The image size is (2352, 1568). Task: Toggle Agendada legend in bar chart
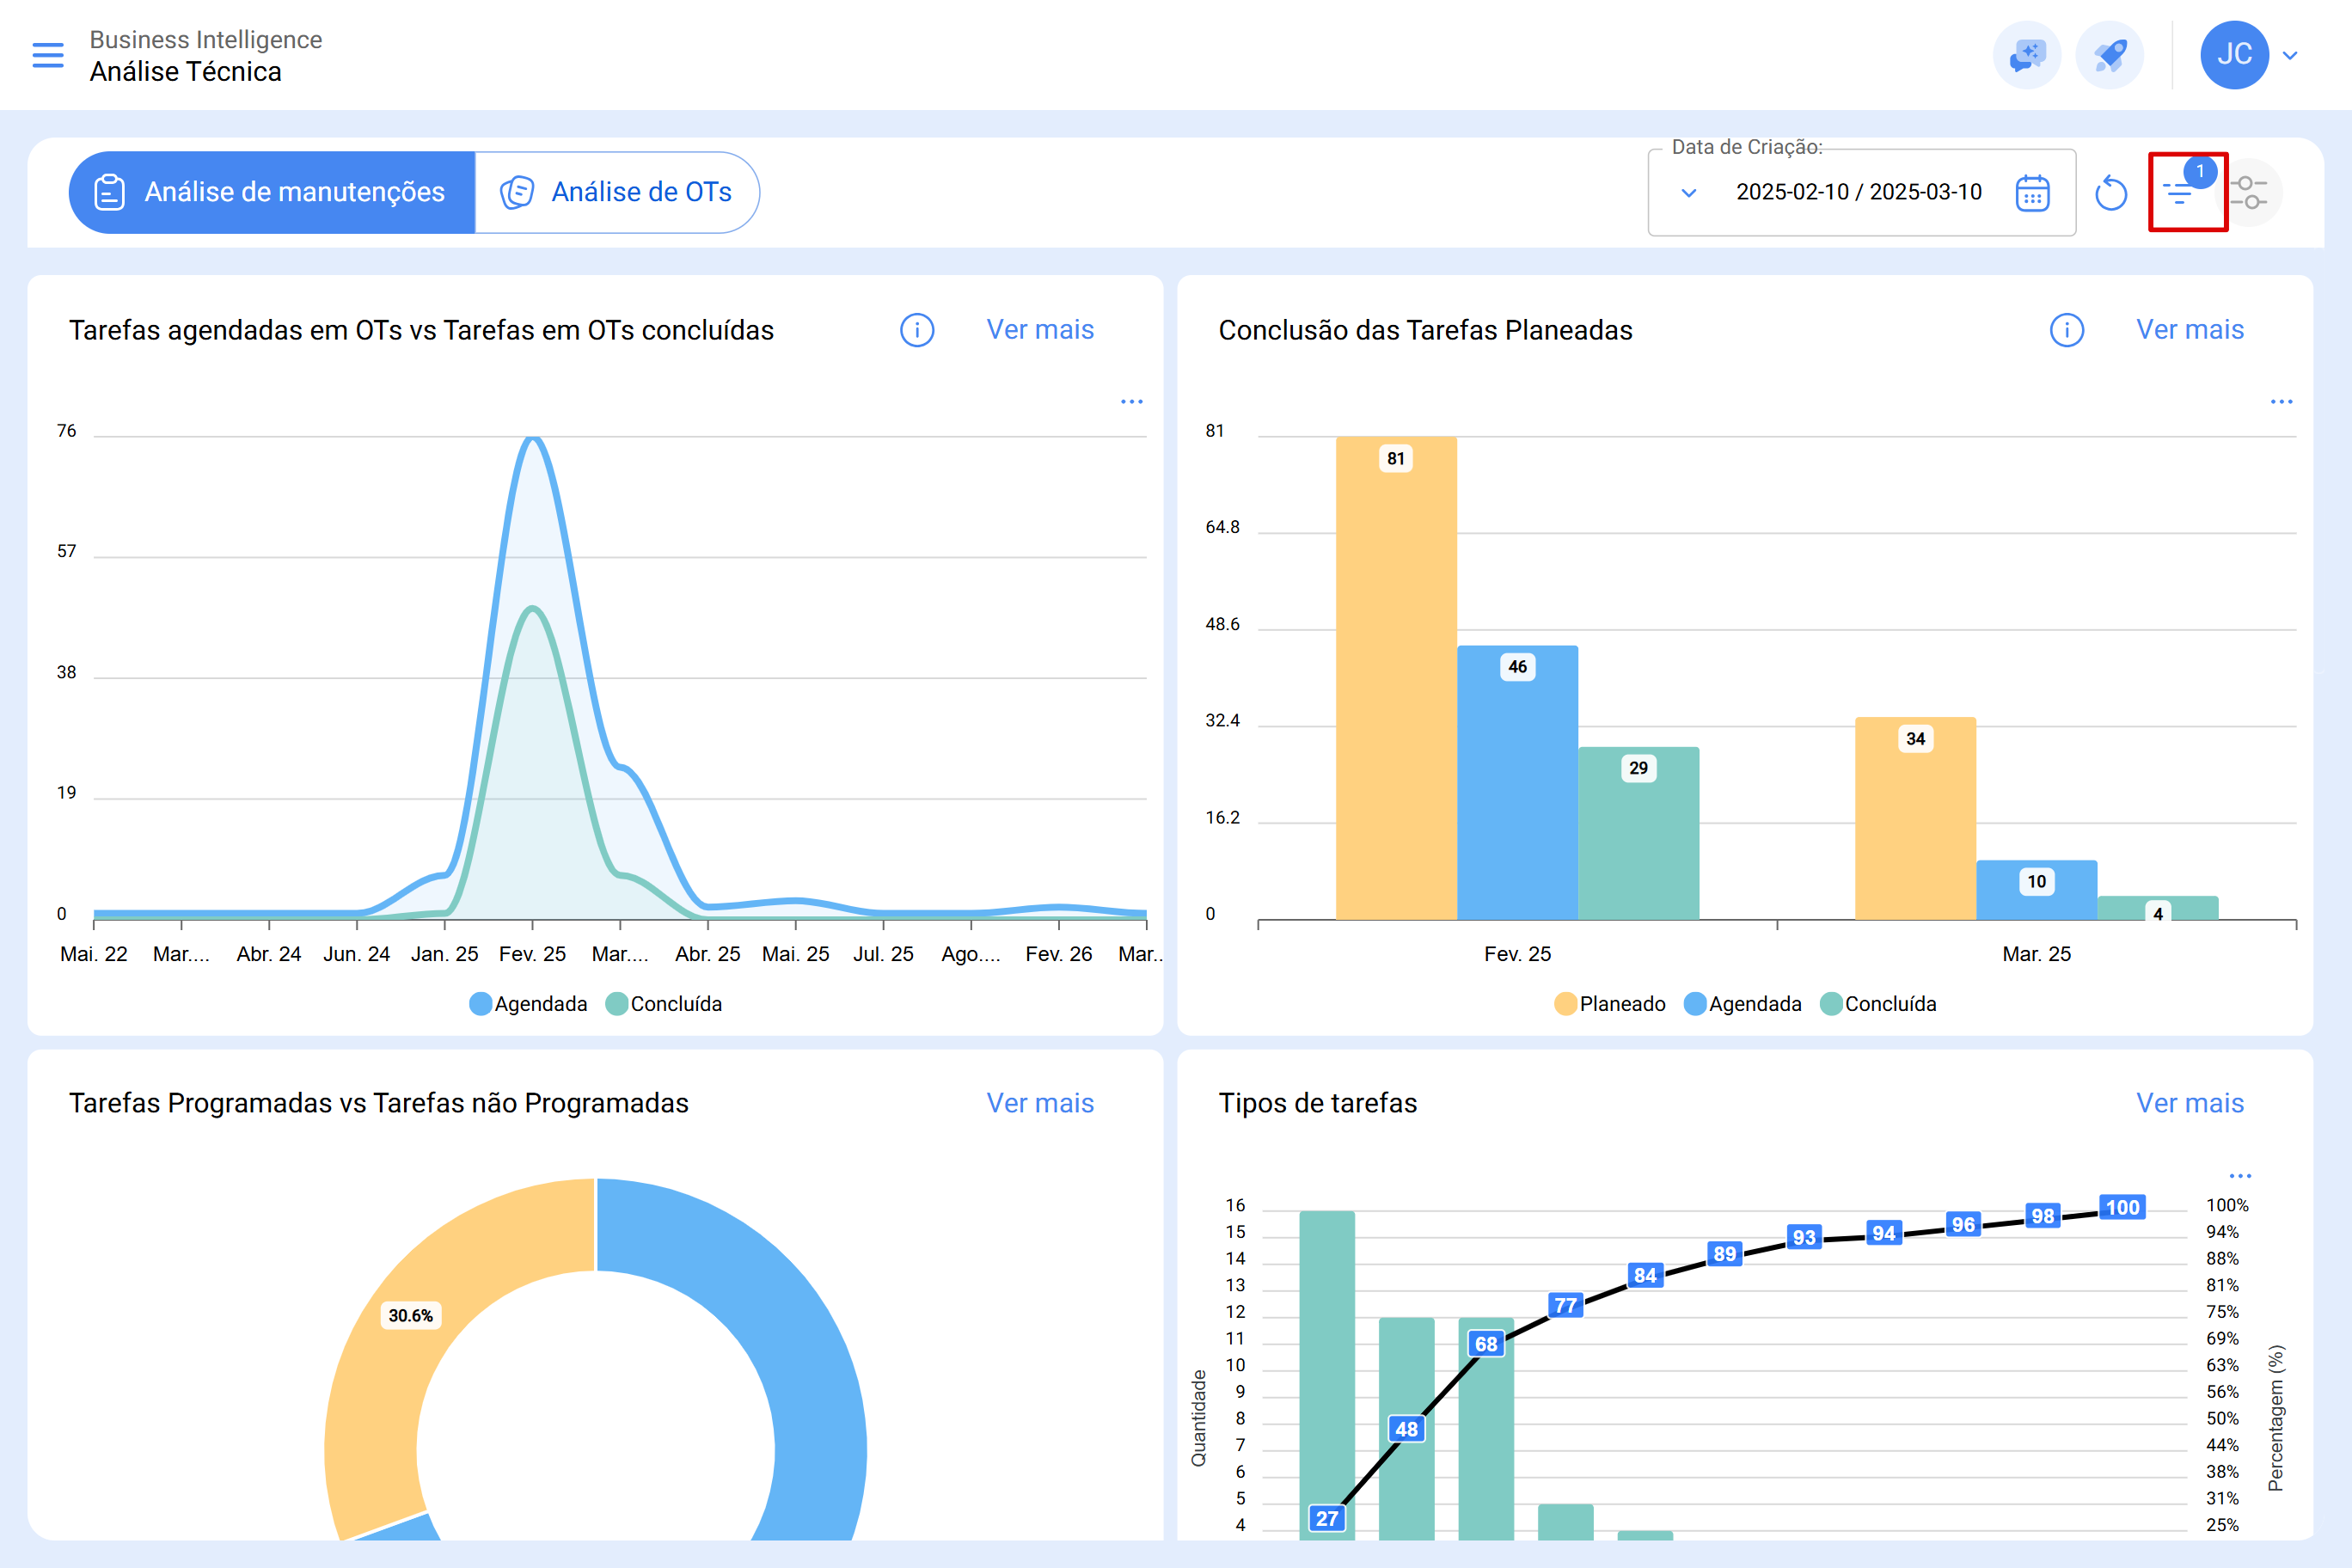point(1743,1004)
